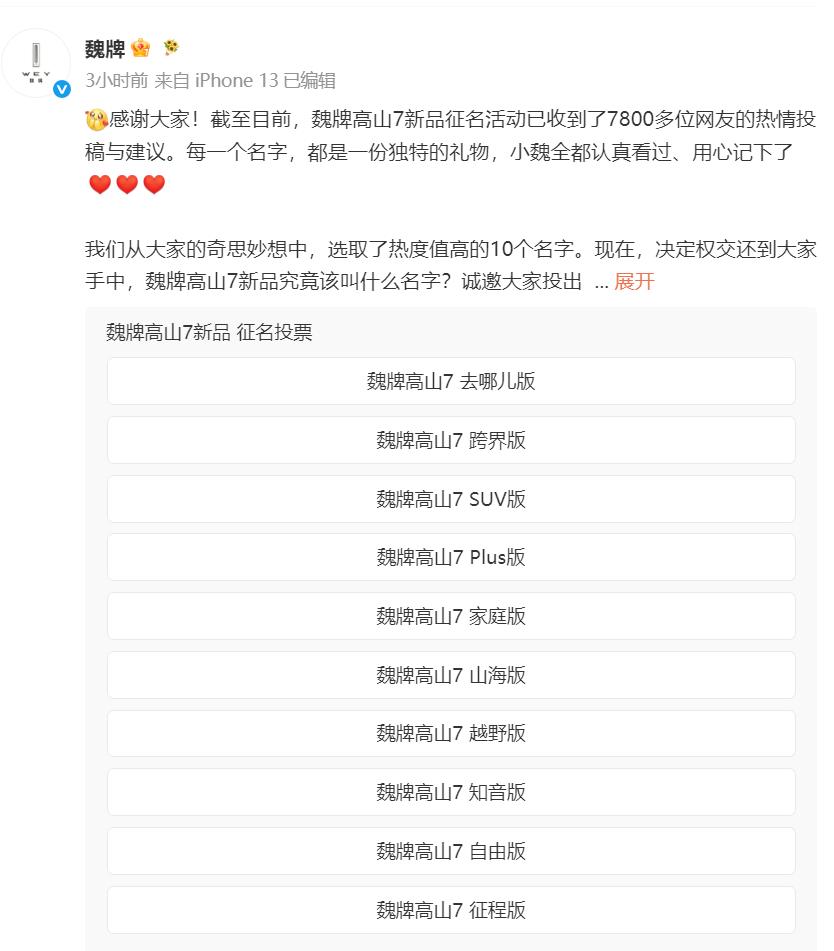Click the crying-face emoji before 感谢大家
Viewport: 834px width, 951px height.
(x=96, y=119)
